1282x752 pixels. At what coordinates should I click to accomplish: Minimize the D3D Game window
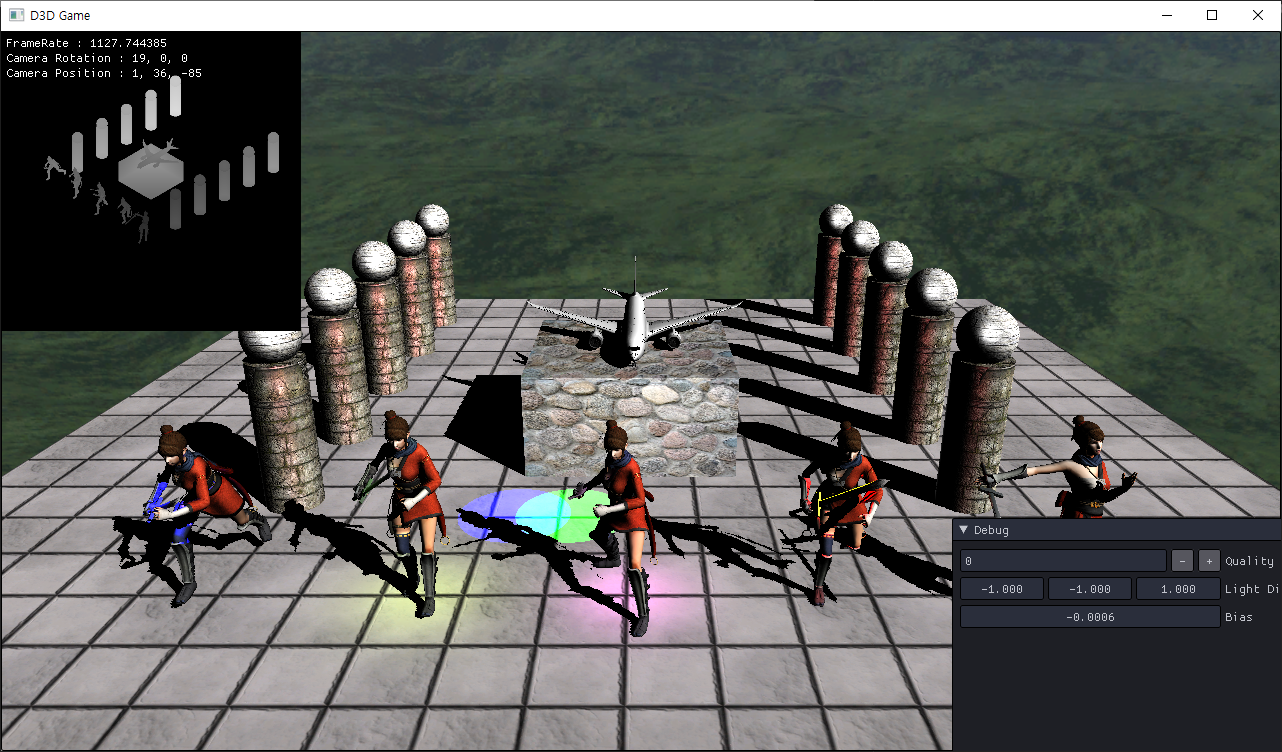(x=1166, y=15)
